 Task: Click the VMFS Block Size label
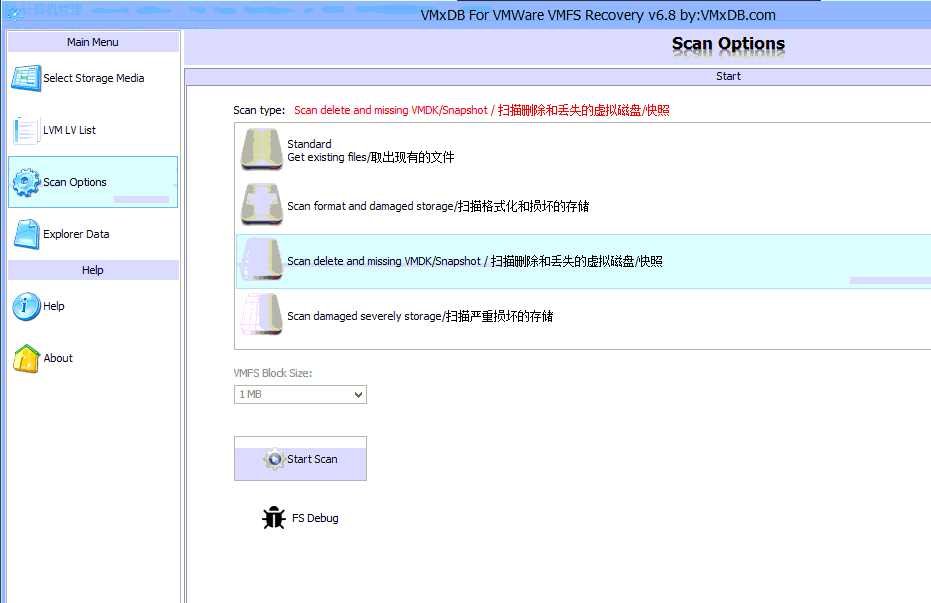coord(273,373)
